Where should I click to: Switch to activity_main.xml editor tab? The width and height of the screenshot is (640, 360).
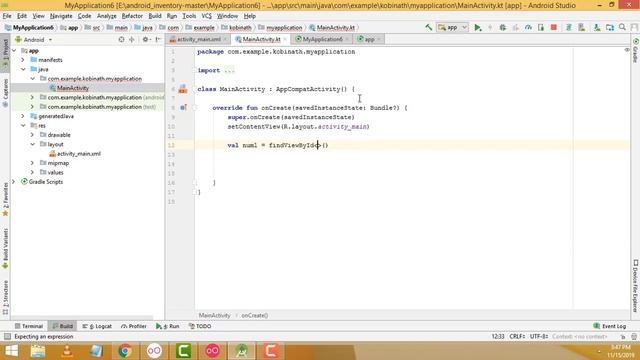[x=199, y=39]
